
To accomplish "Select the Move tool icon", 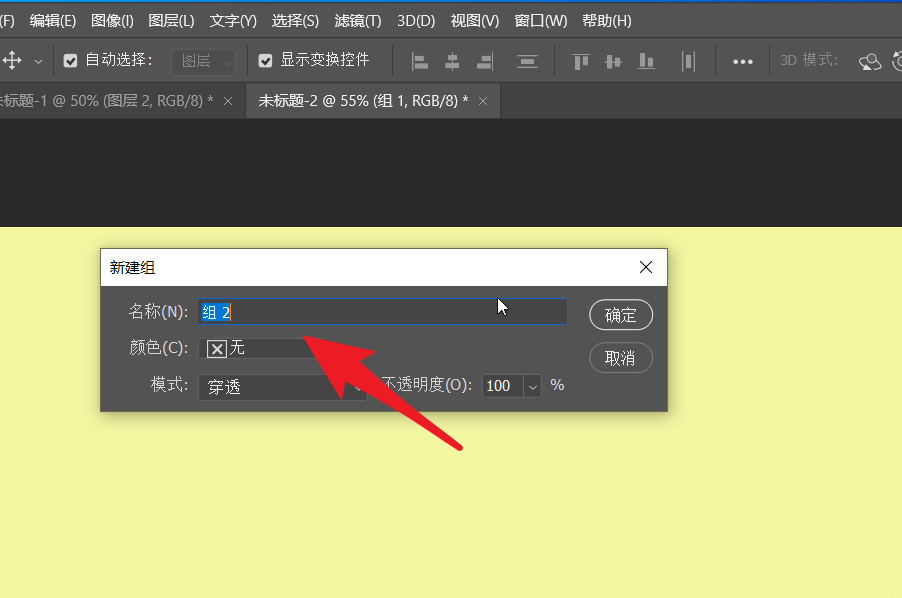I will tap(13, 61).
